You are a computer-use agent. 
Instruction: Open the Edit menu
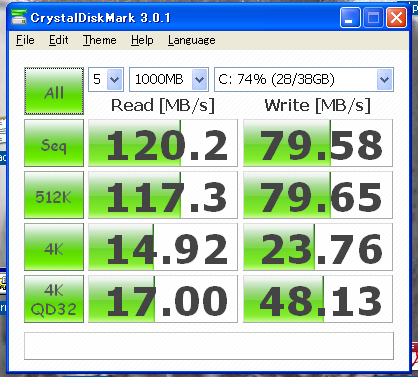click(x=58, y=40)
